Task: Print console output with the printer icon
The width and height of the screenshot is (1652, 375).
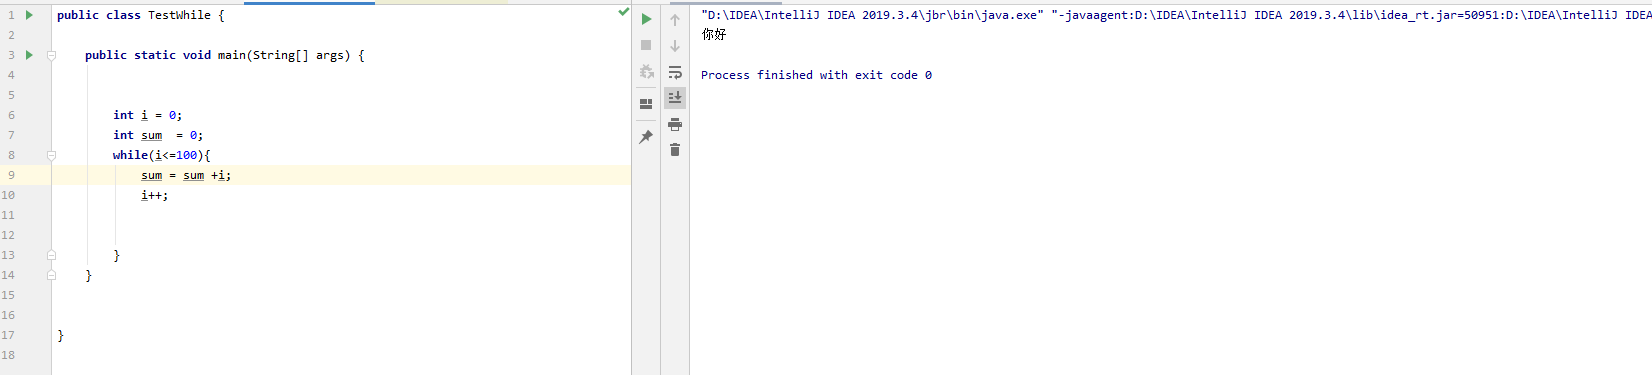Action: coord(675,124)
